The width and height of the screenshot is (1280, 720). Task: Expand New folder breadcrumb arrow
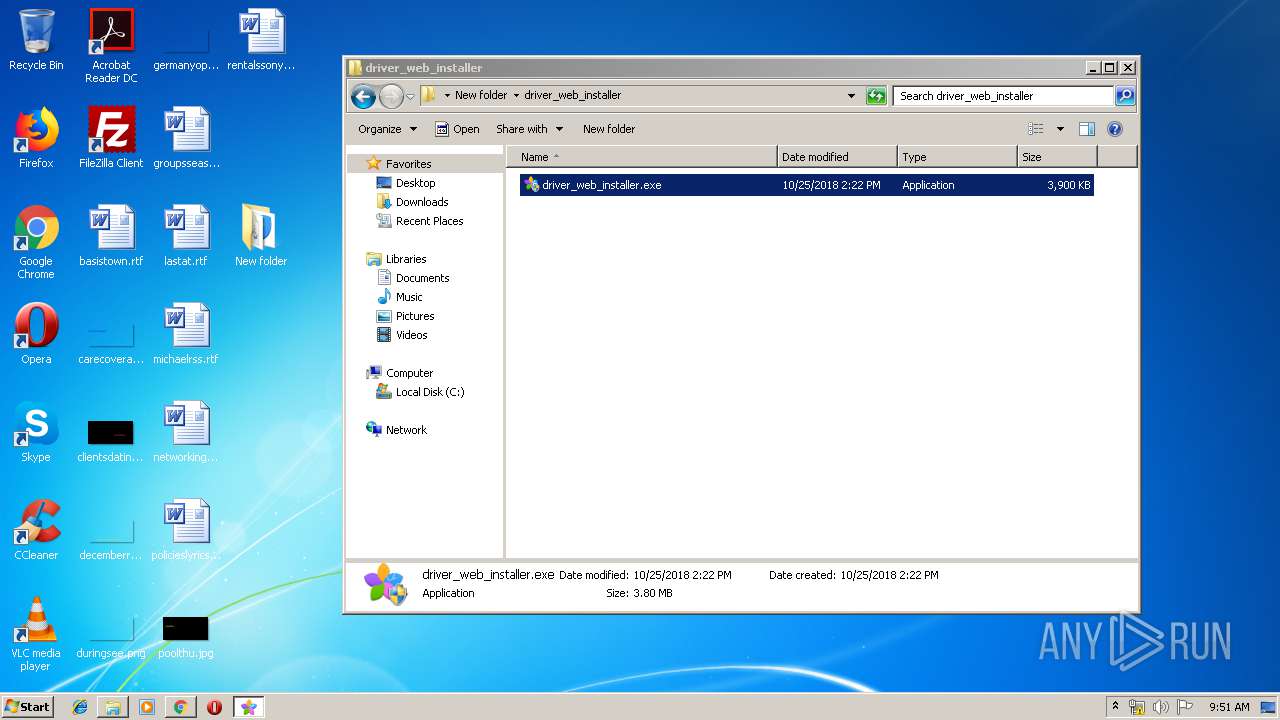(516, 96)
